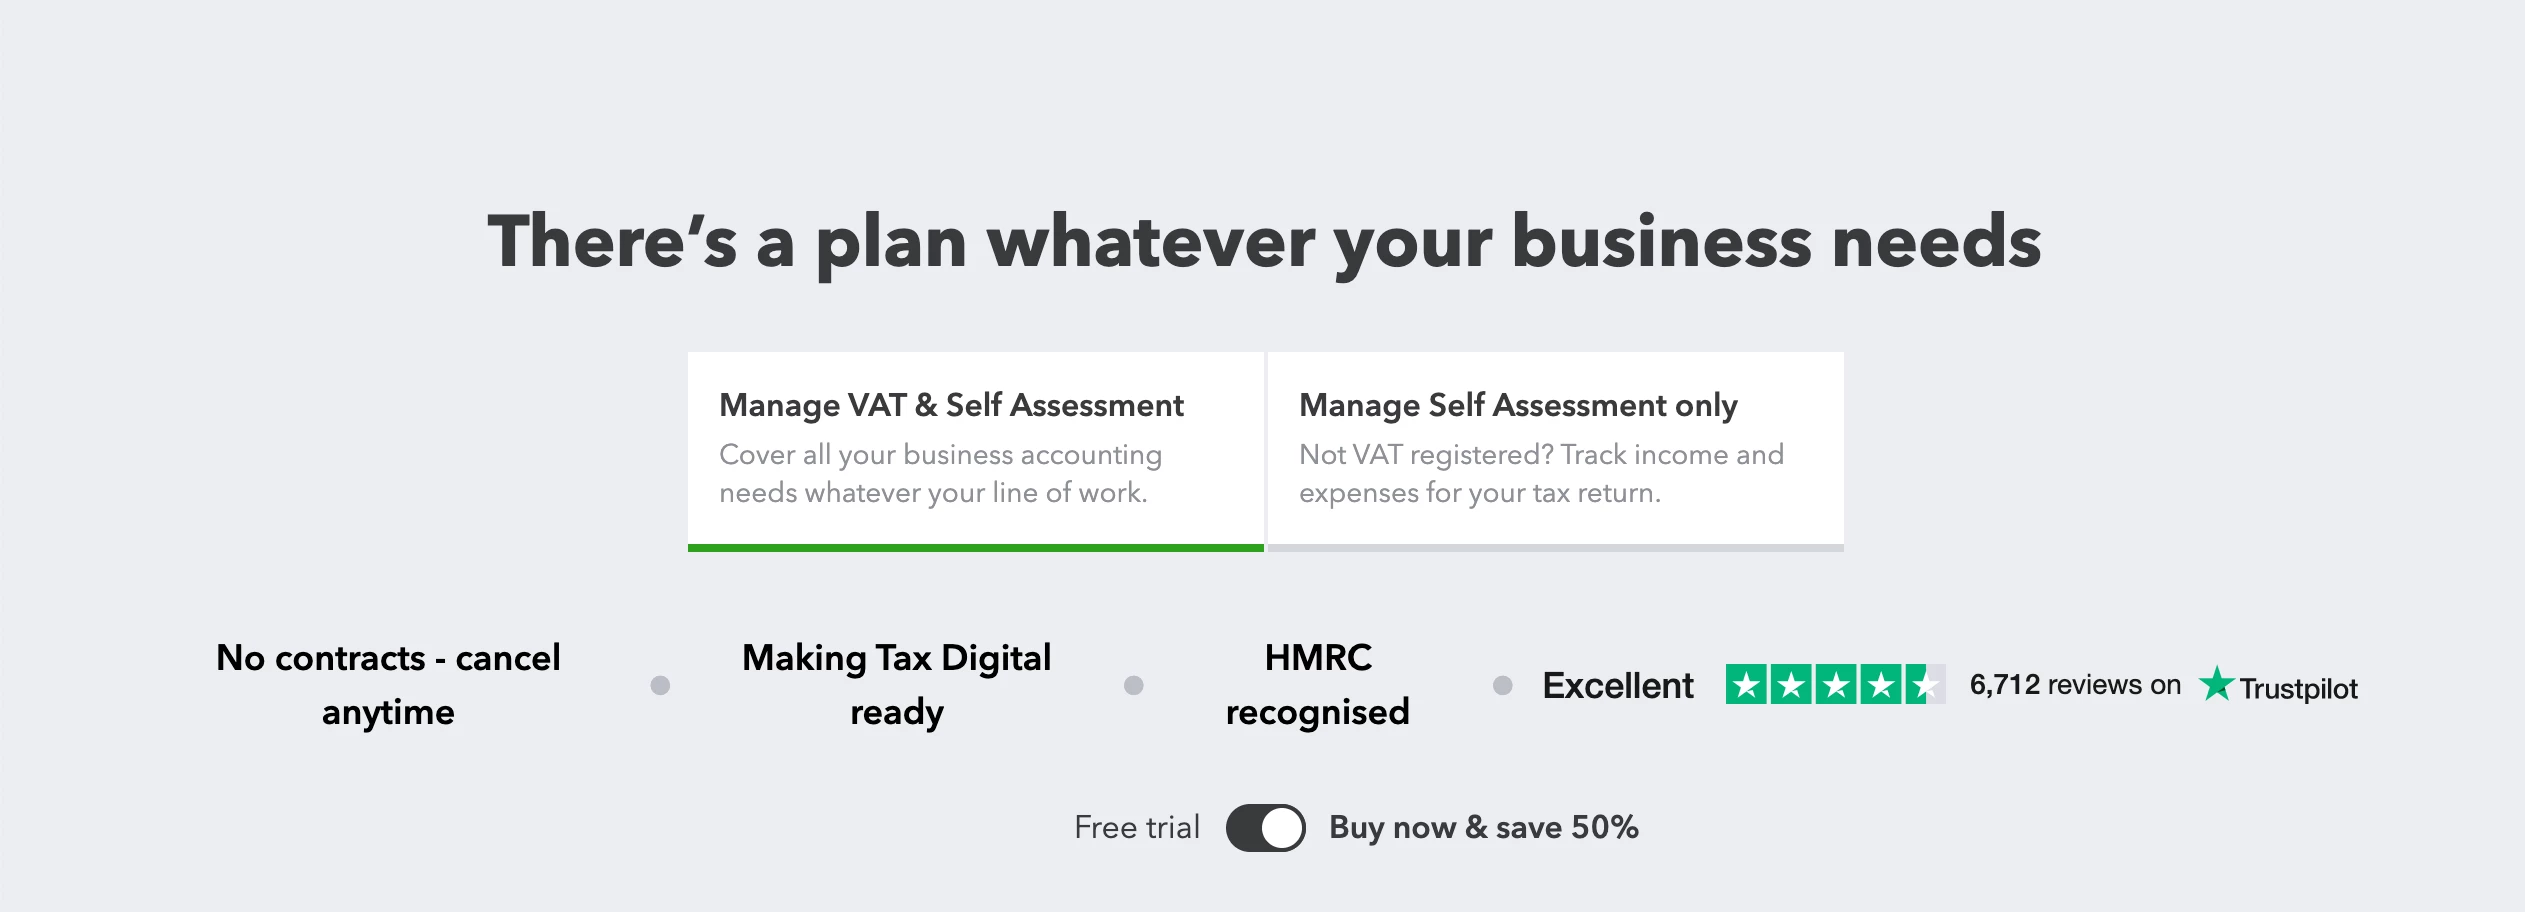Select the Free trial option label
This screenshot has height=912, width=2525.
1137,828
